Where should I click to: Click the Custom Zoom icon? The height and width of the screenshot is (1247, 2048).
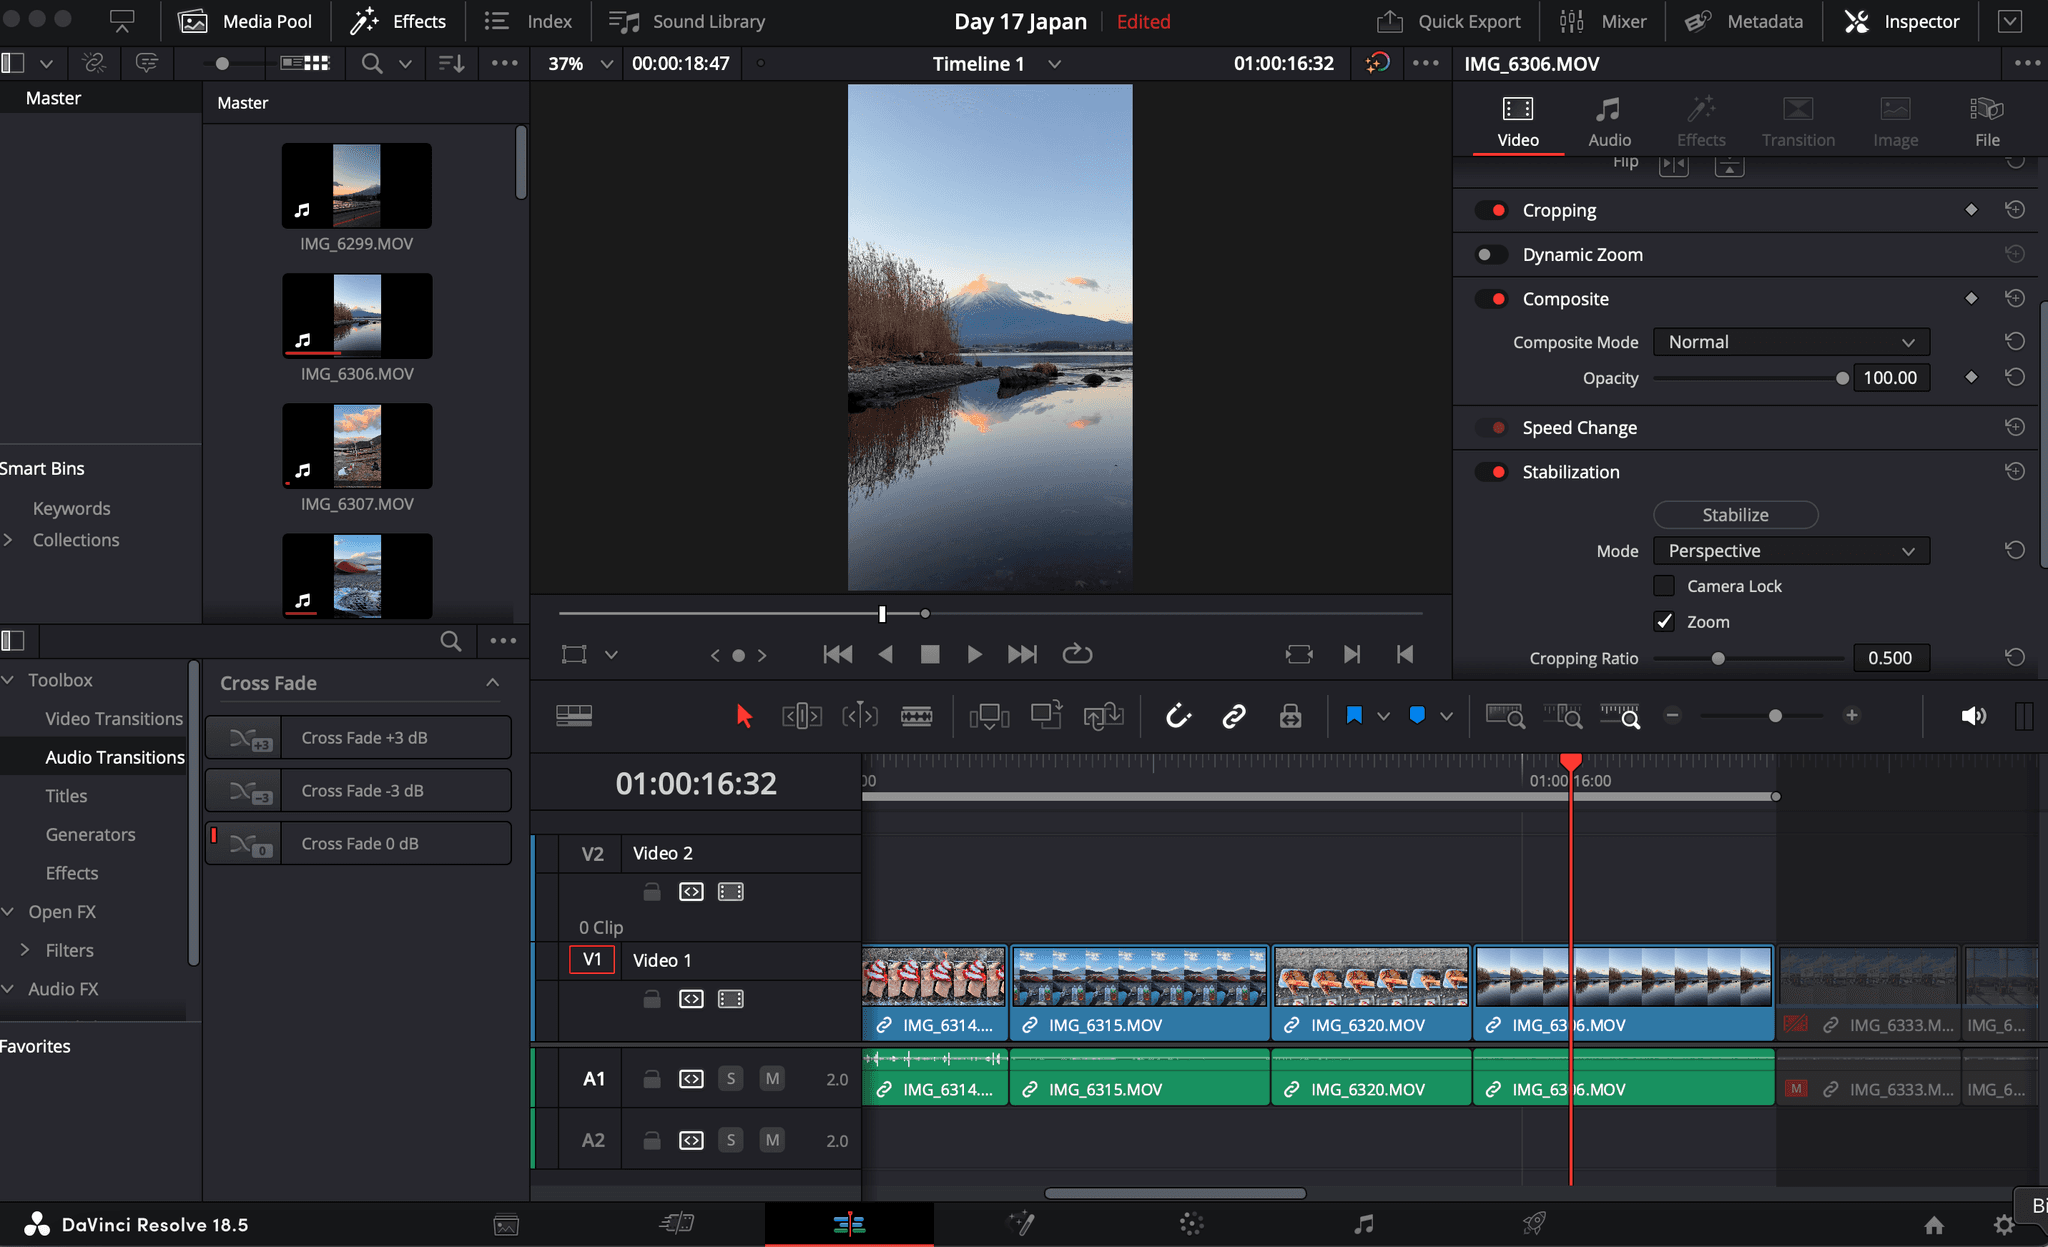click(x=1620, y=716)
